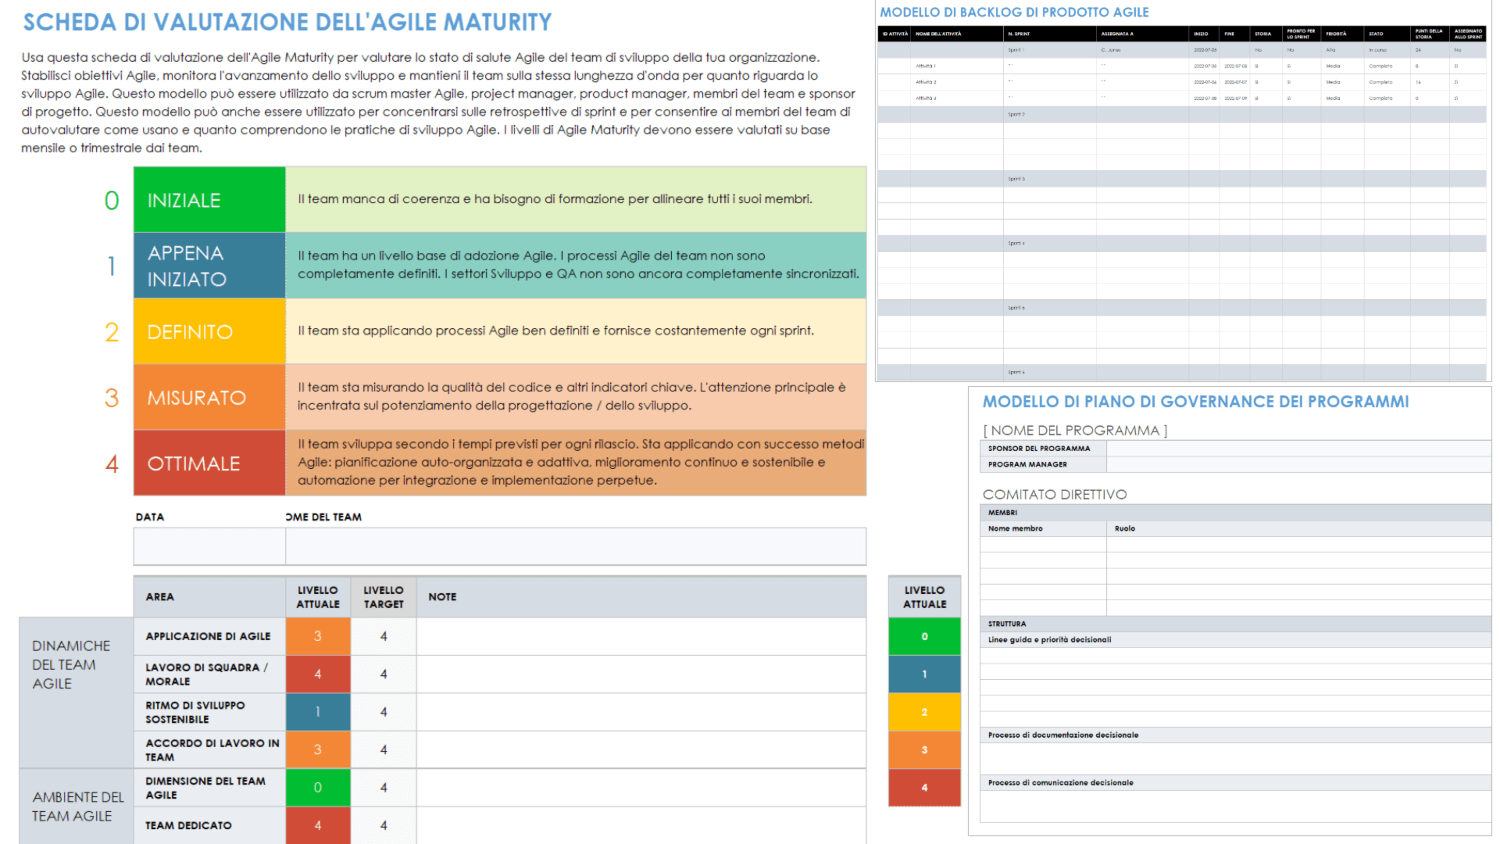Click target level 4 for APPLICAZIONE DI AGILE
Image resolution: width=1500 pixels, height=844 pixels.
(x=384, y=636)
